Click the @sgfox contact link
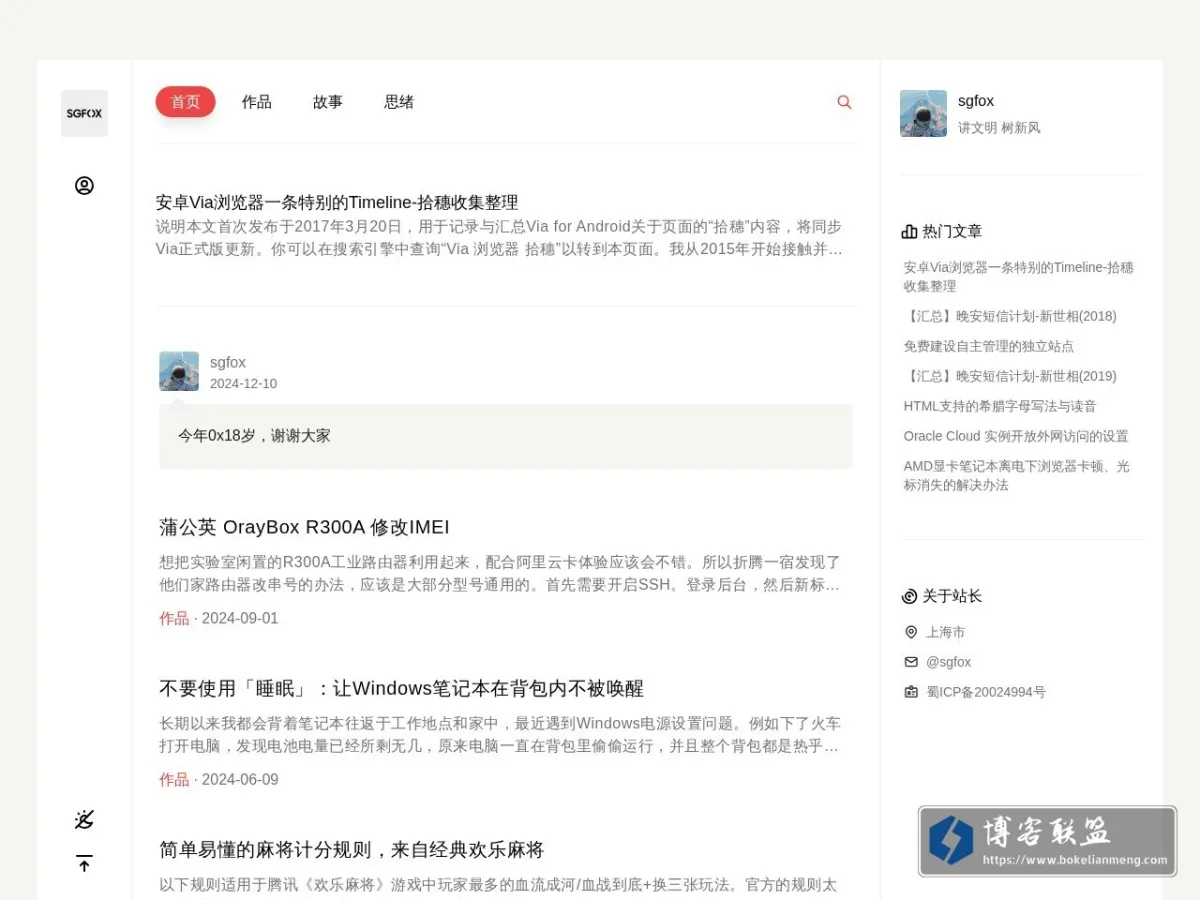 [x=949, y=662]
